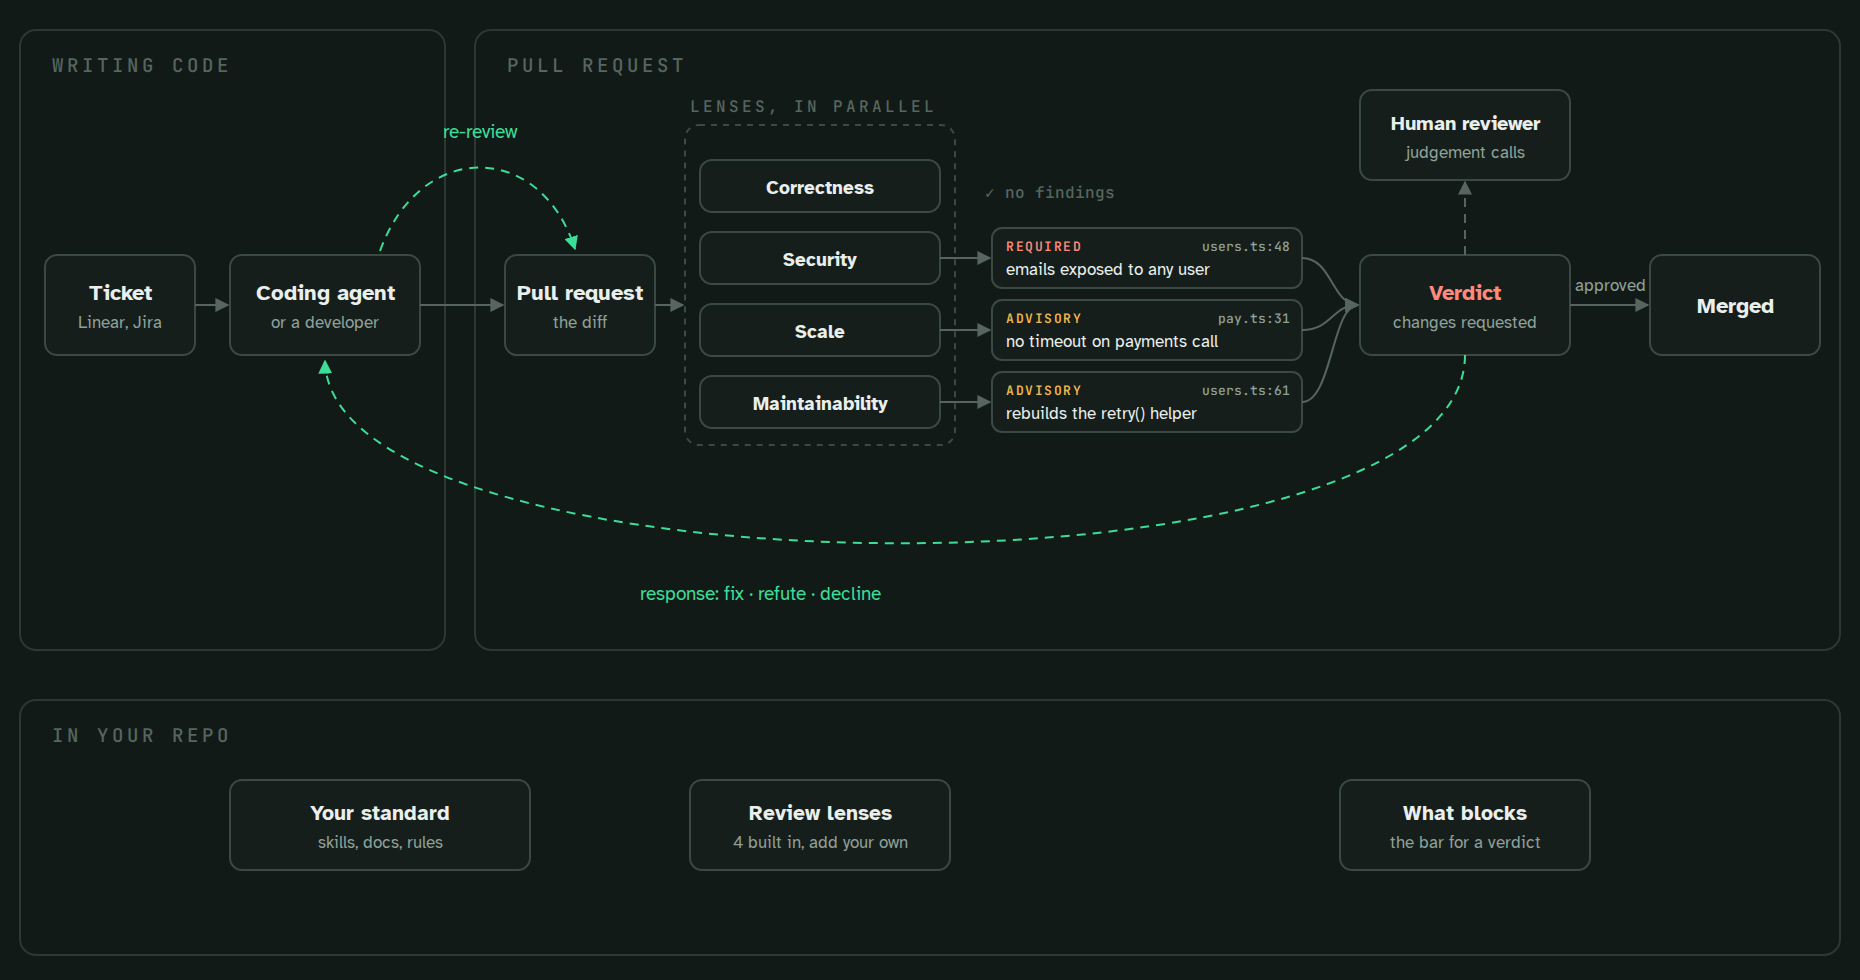The width and height of the screenshot is (1860, 980).
Task: Click the 'IN YOUR REPO' section title
Action: coord(141,735)
